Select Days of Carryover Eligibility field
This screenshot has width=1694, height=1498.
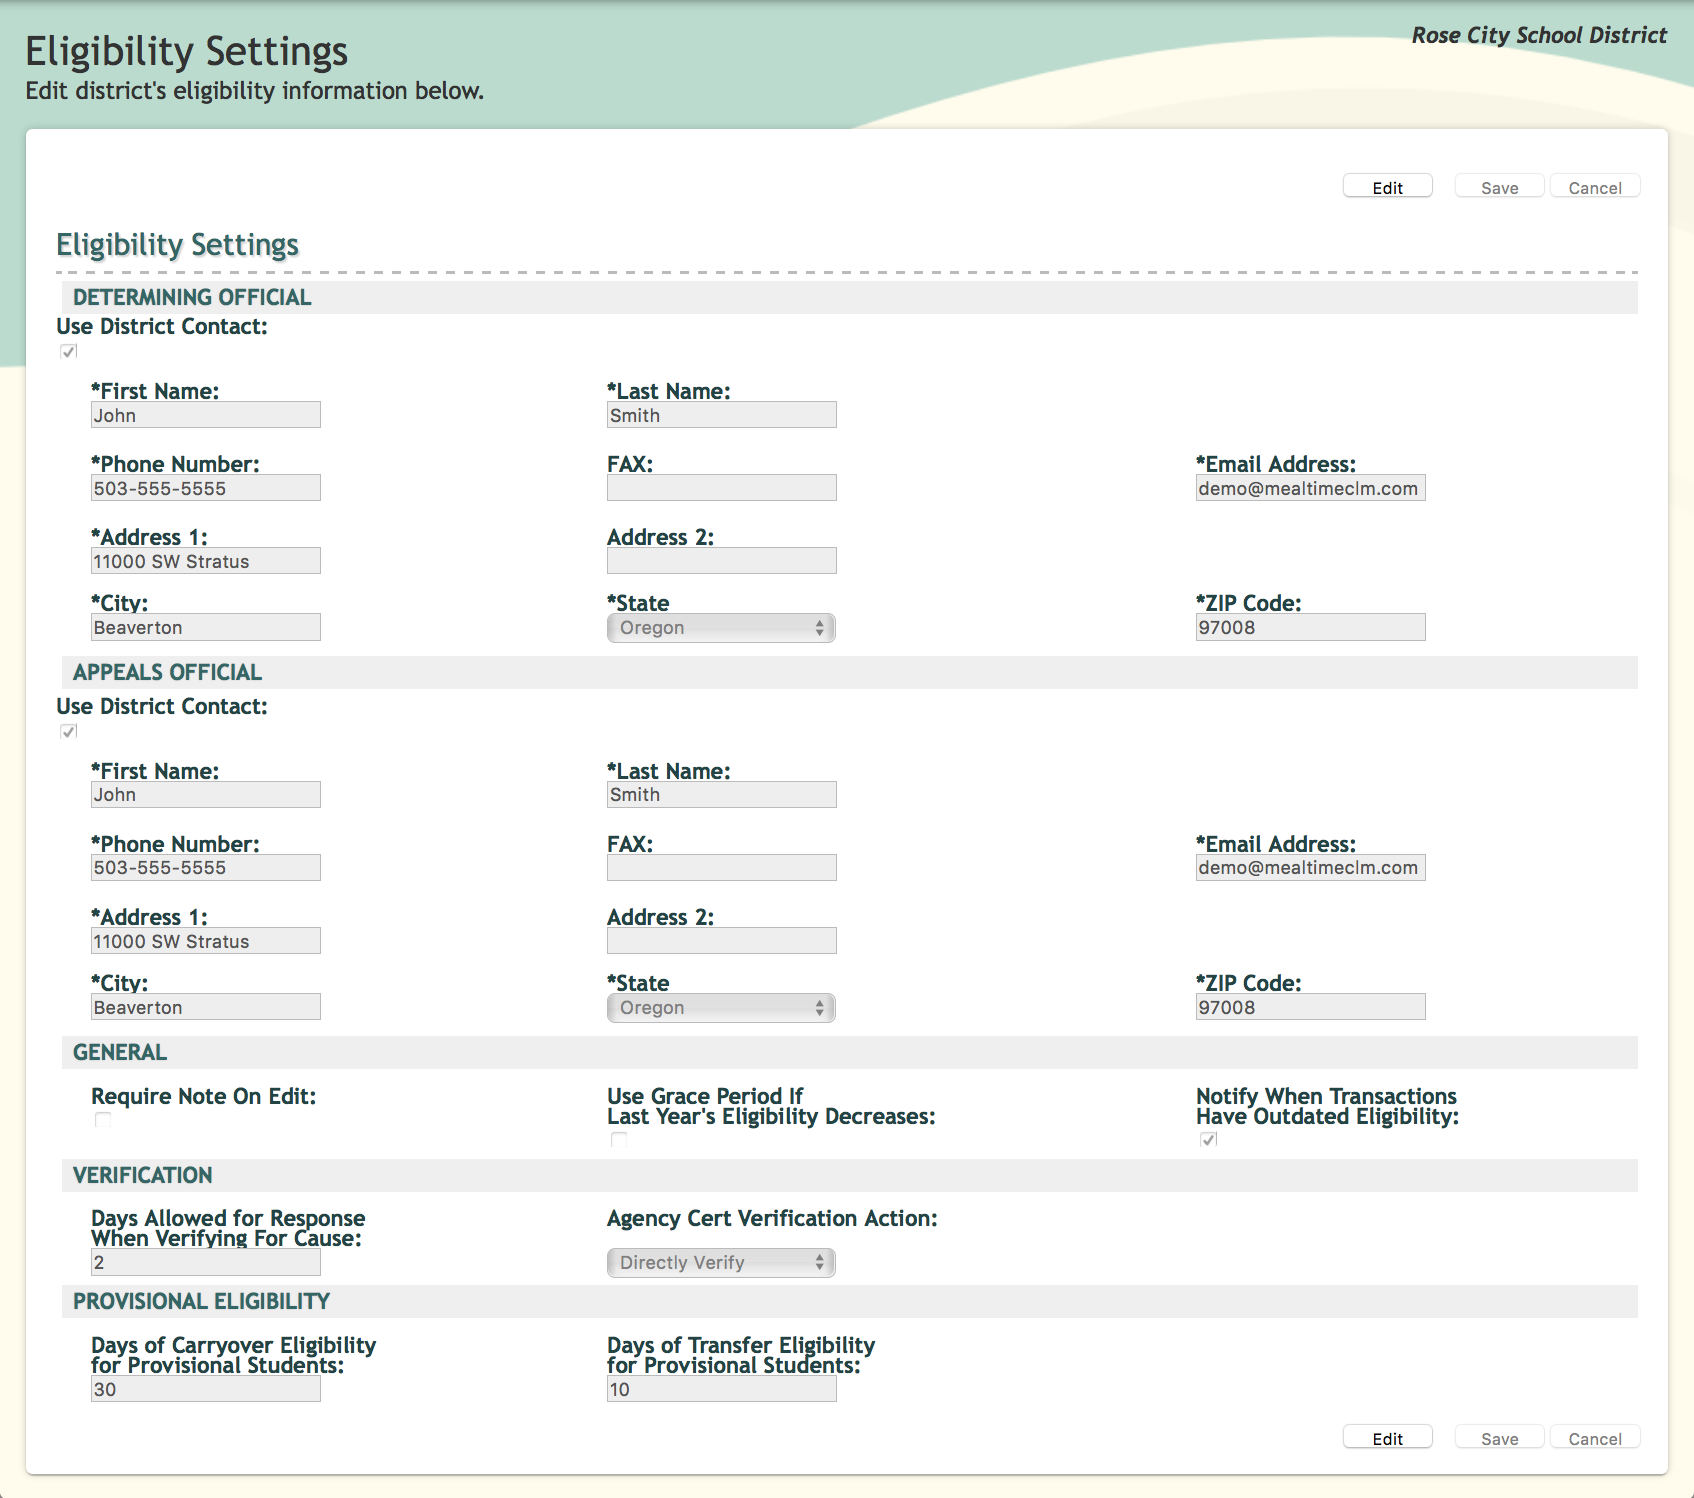click(x=206, y=1389)
